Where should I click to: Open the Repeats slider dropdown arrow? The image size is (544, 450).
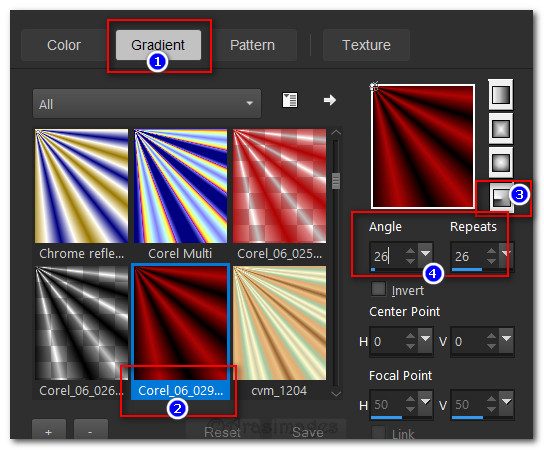(506, 255)
